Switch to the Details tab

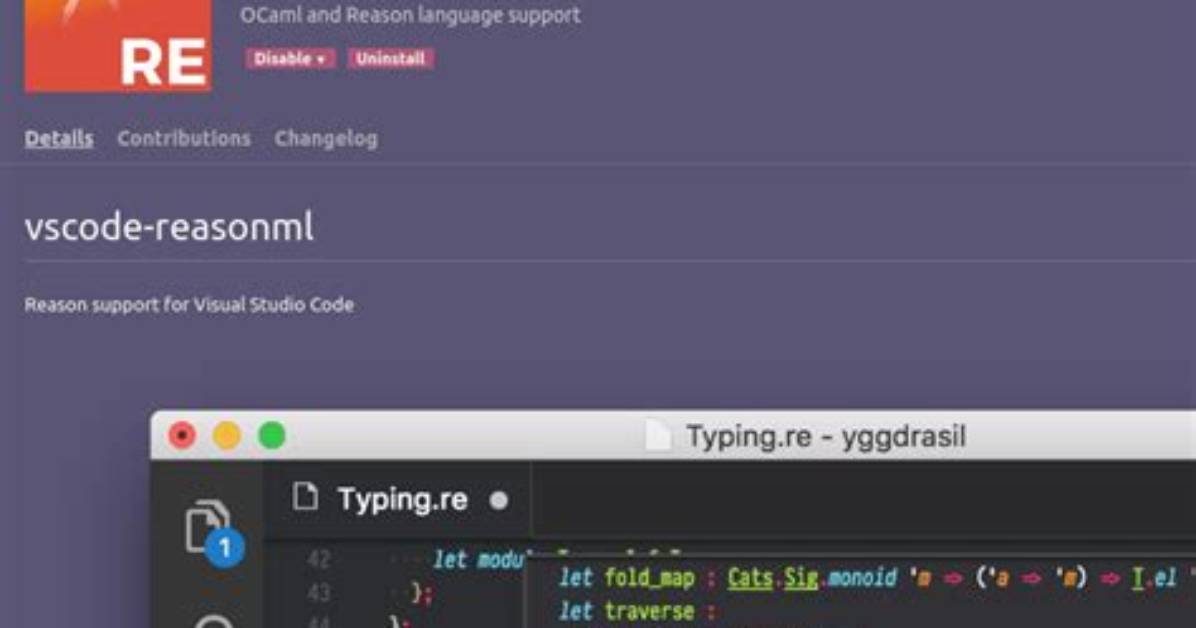[59, 138]
